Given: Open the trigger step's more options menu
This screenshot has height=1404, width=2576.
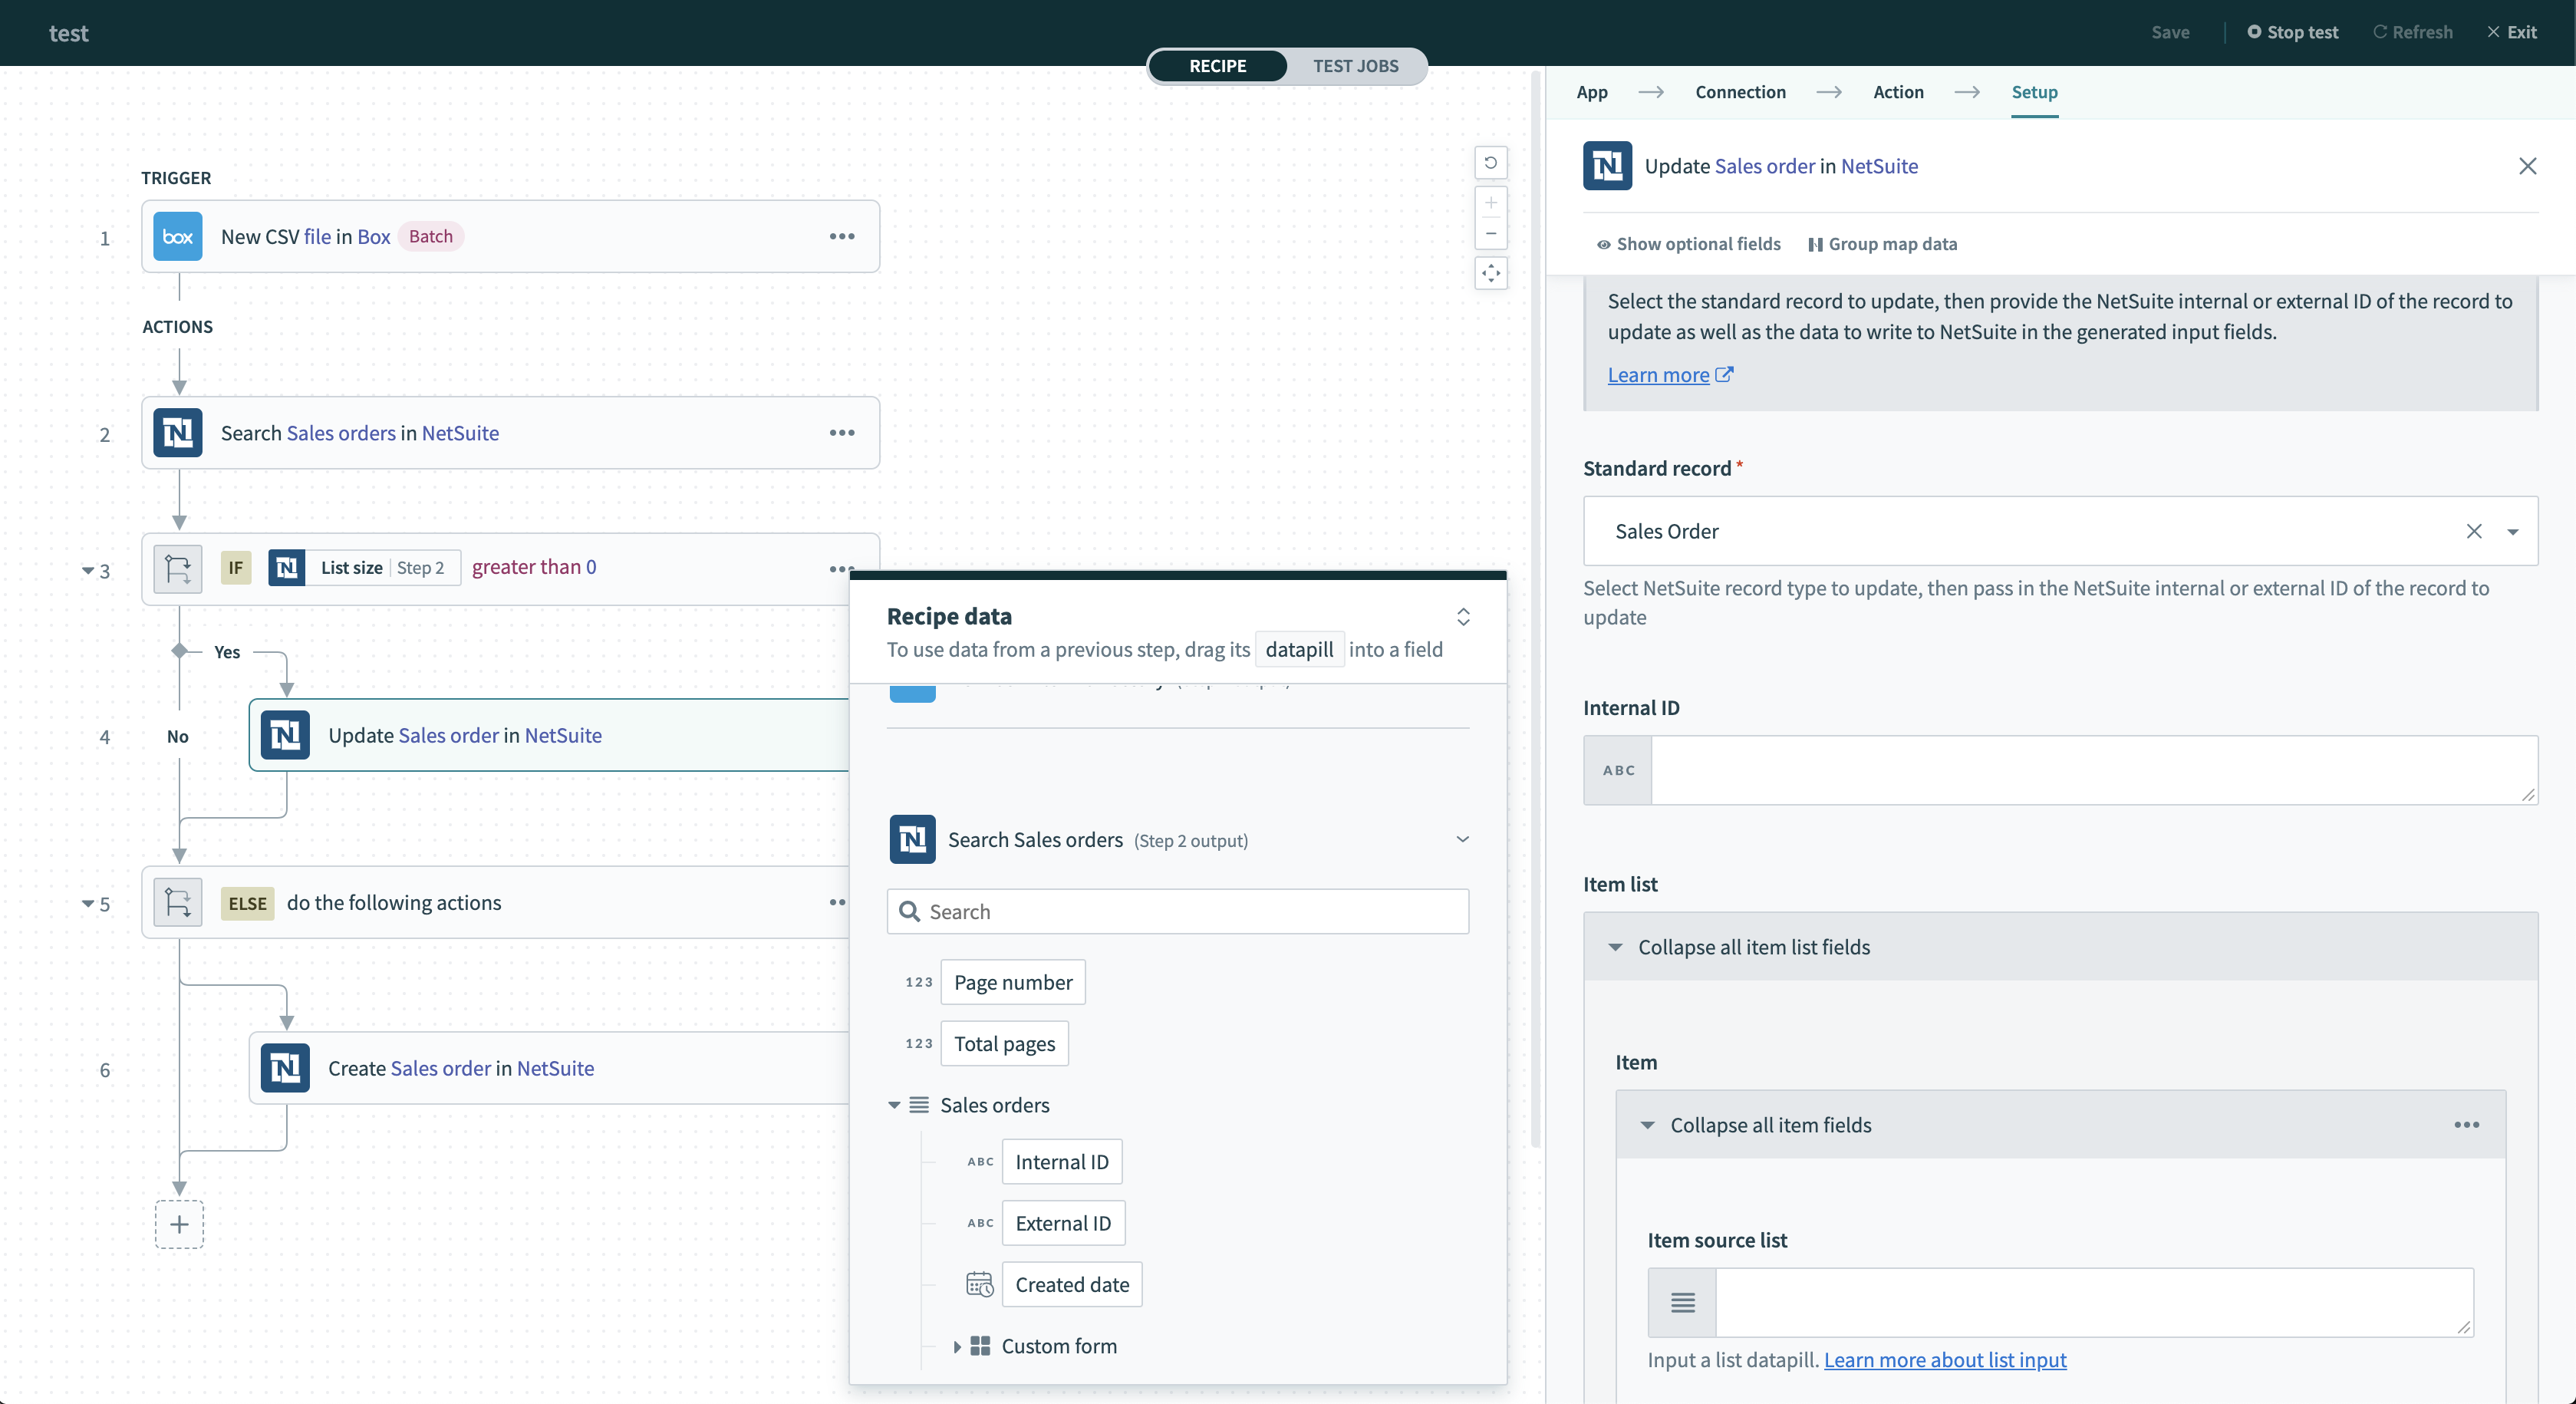Looking at the screenshot, I should click(x=842, y=236).
